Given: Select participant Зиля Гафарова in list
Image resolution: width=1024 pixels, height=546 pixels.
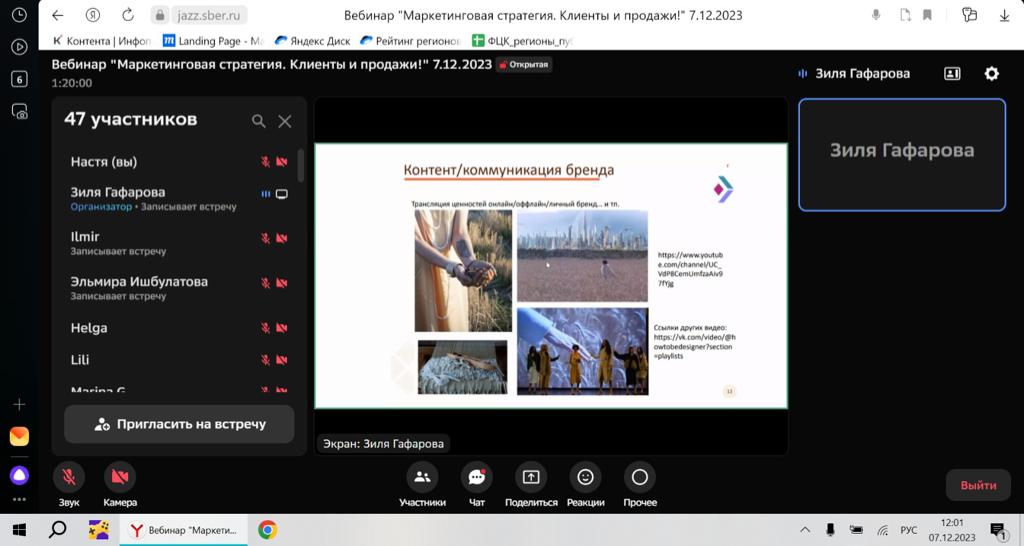Looking at the screenshot, I should [x=179, y=199].
